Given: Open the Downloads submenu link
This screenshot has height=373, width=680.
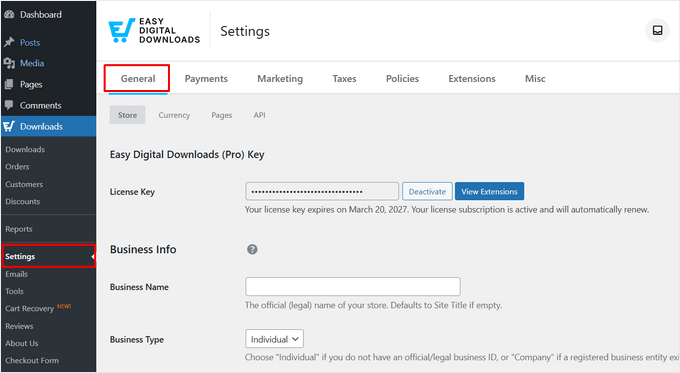Looking at the screenshot, I should [x=25, y=149].
